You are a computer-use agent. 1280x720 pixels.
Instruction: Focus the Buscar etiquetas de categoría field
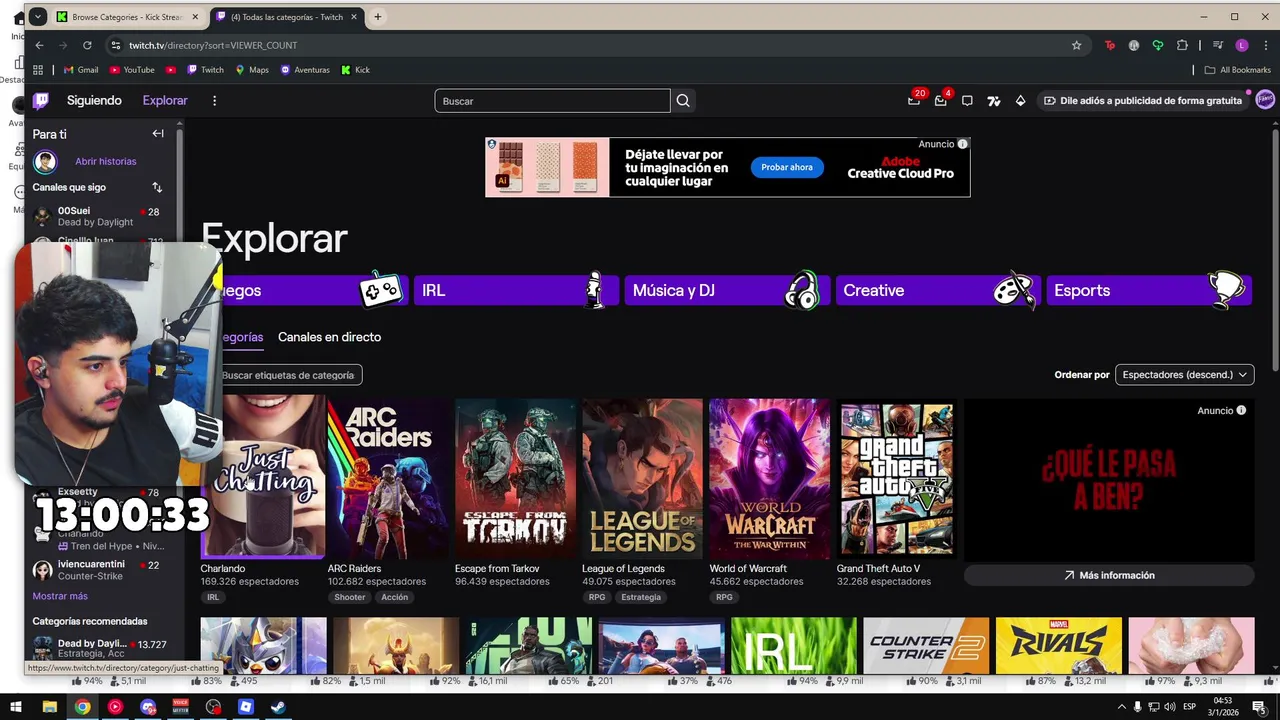pyautogui.click(x=288, y=375)
